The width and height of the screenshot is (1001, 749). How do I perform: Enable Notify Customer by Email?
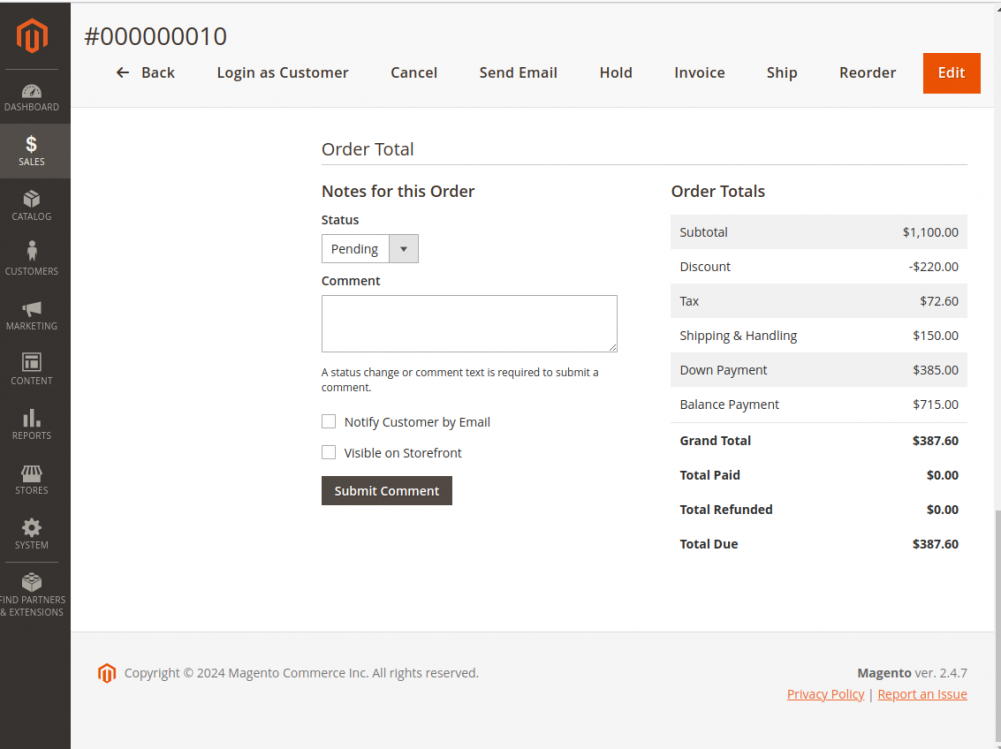(328, 421)
